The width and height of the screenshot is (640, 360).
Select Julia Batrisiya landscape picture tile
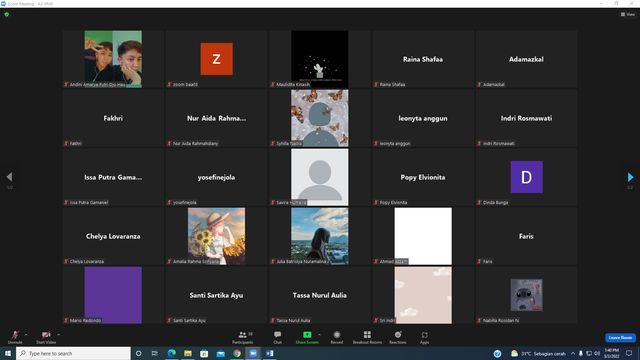(320, 236)
